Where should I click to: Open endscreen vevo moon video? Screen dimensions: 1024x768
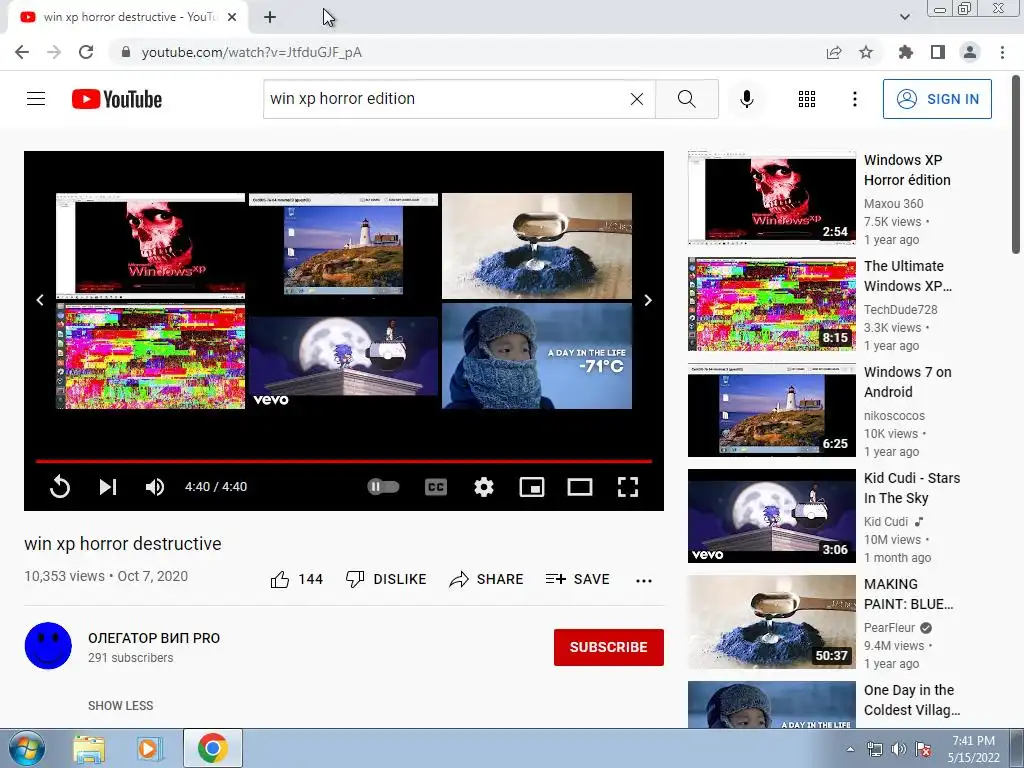click(x=344, y=356)
